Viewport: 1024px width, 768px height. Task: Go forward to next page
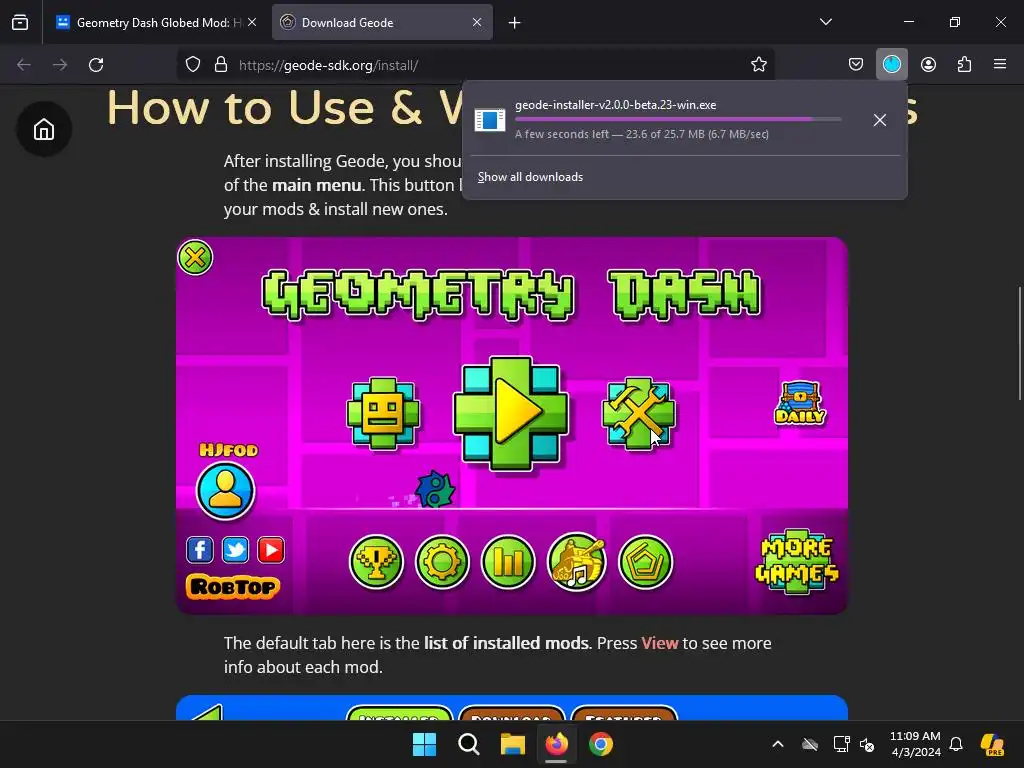click(x=60, y=65)
